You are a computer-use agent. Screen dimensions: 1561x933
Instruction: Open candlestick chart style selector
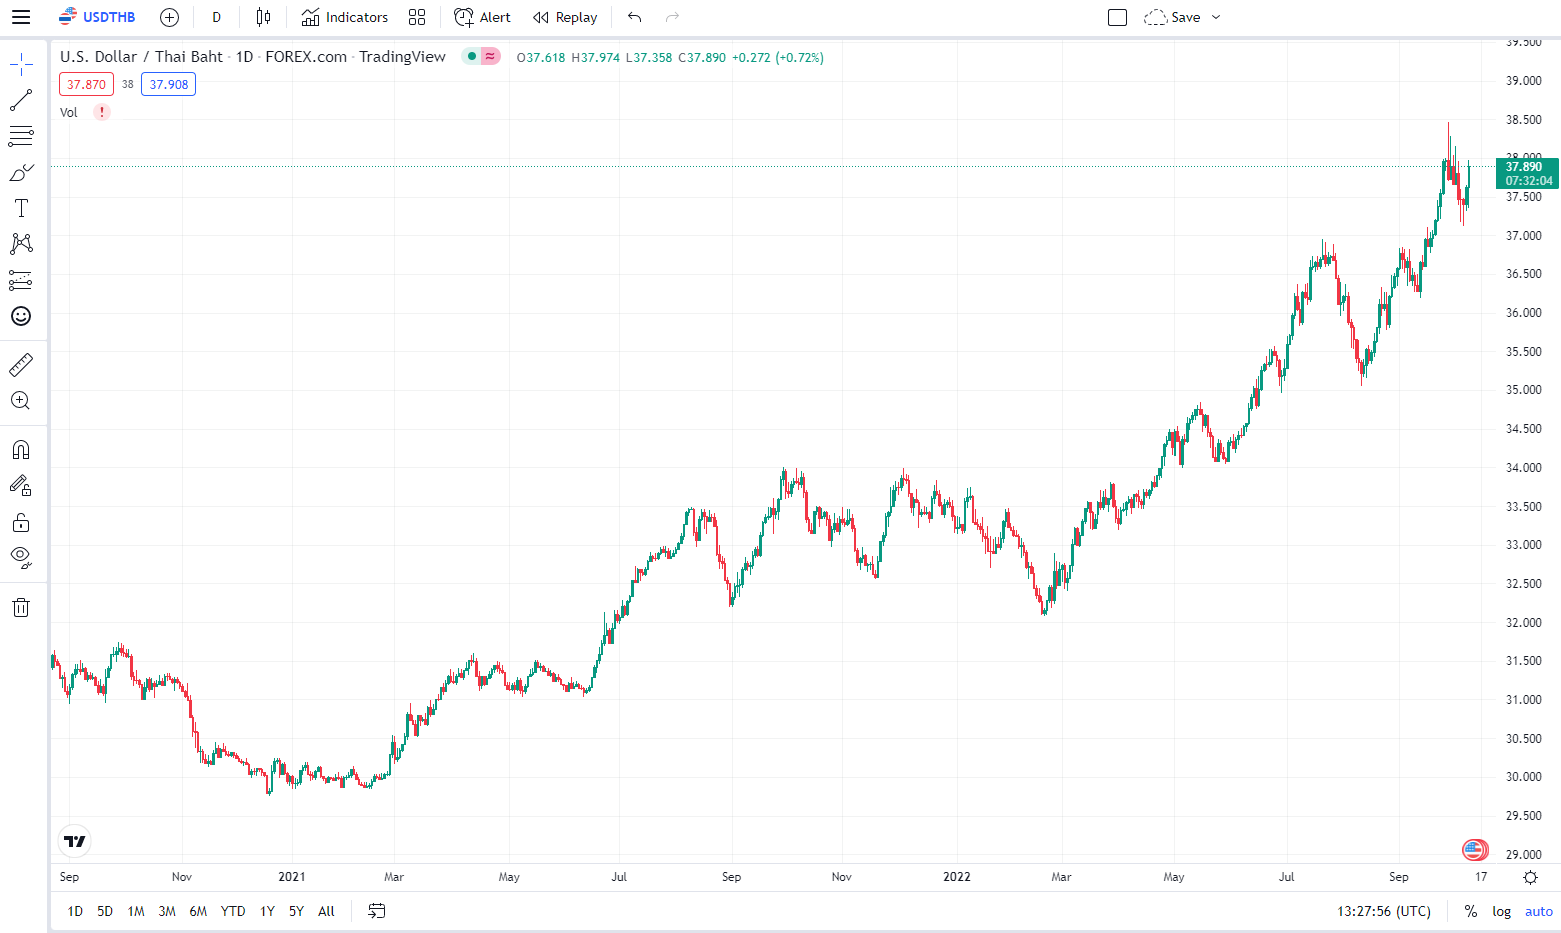tap(263, 17)
